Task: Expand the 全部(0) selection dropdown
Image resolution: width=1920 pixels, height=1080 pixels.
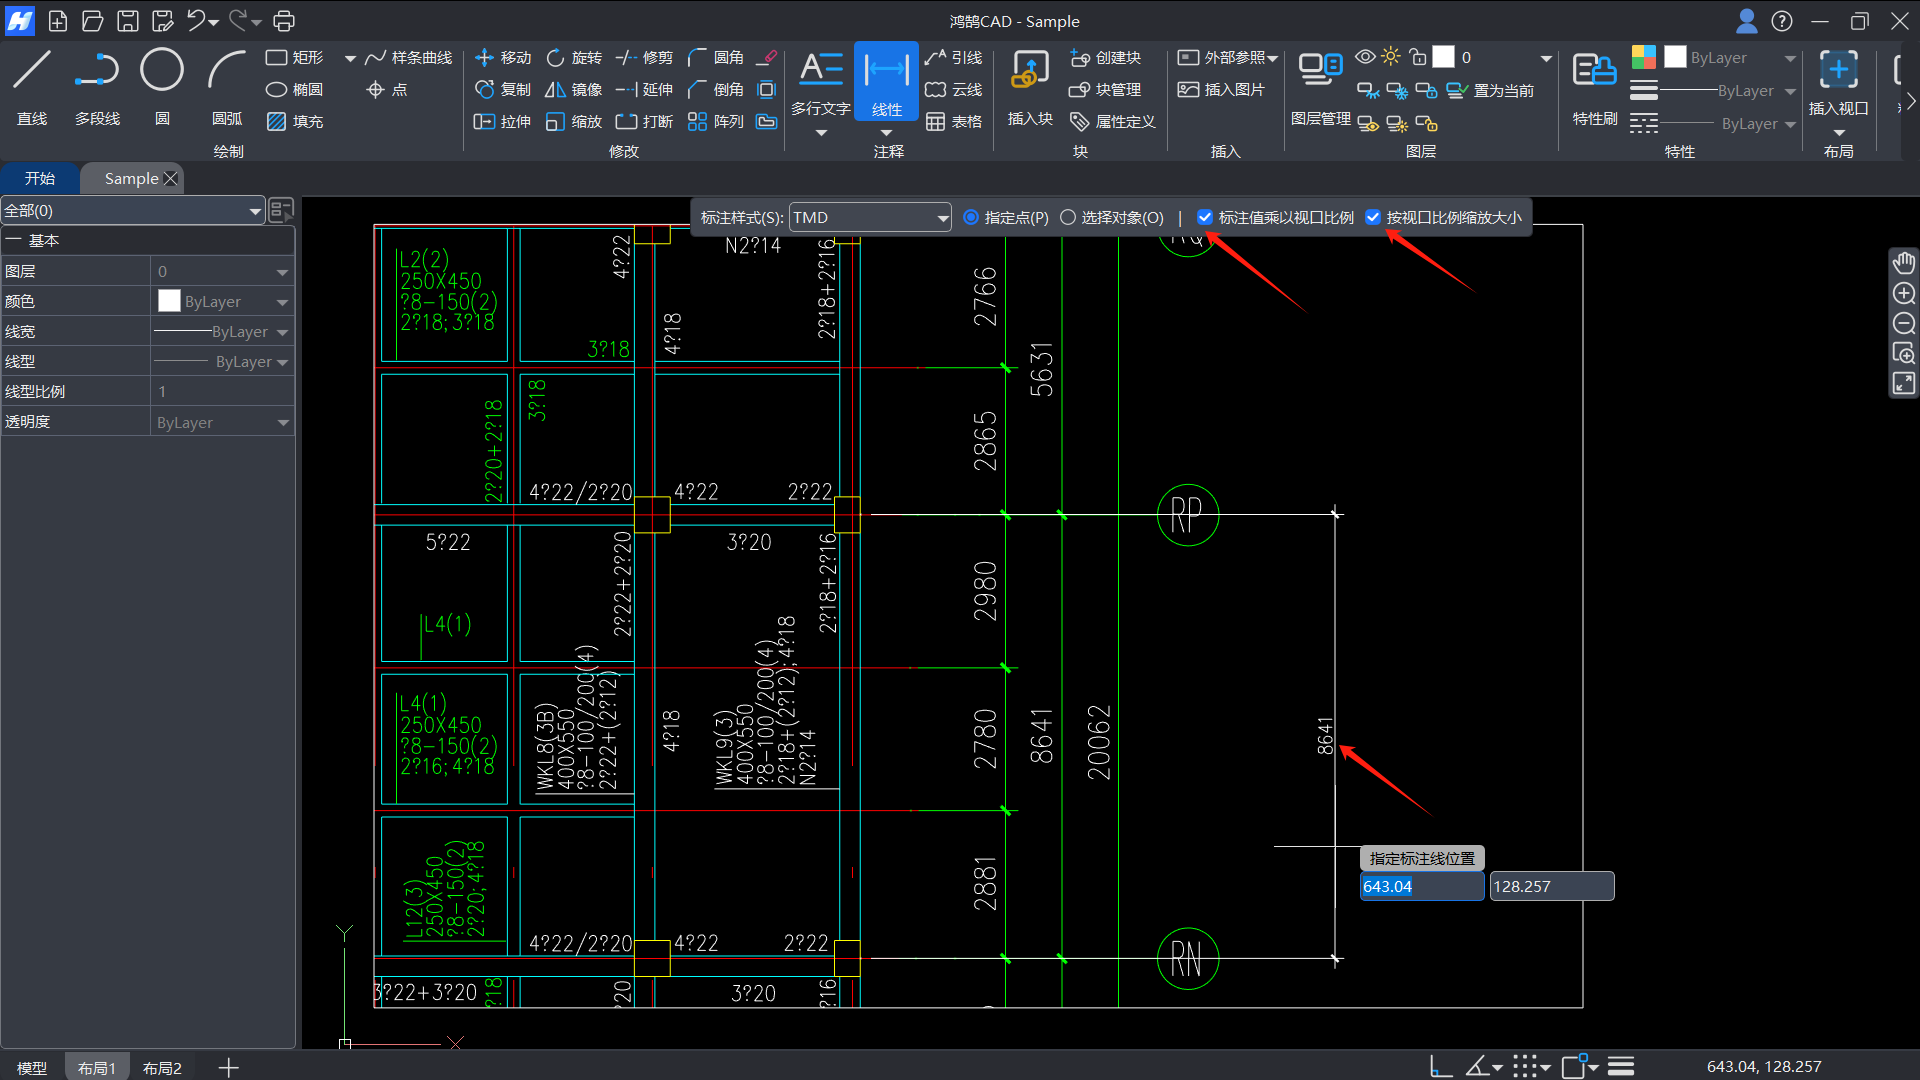Action: tap(255, 211)
